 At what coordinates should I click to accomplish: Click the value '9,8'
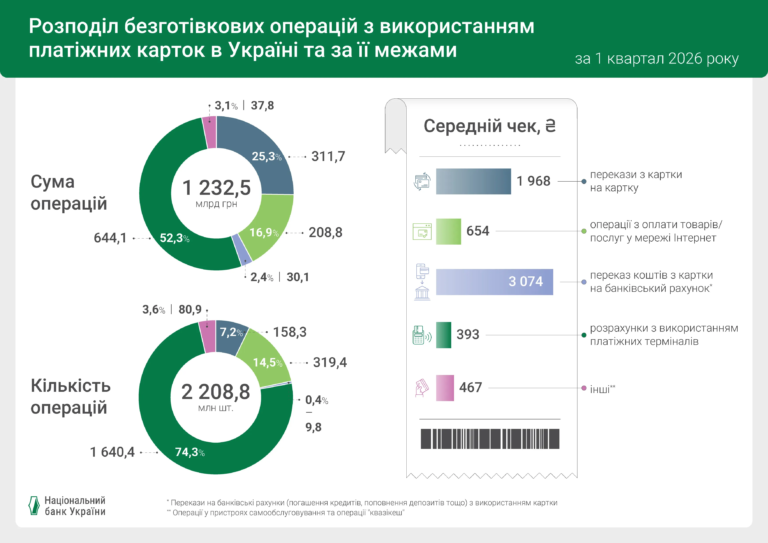pyautogui.click(x=313, y=427)
